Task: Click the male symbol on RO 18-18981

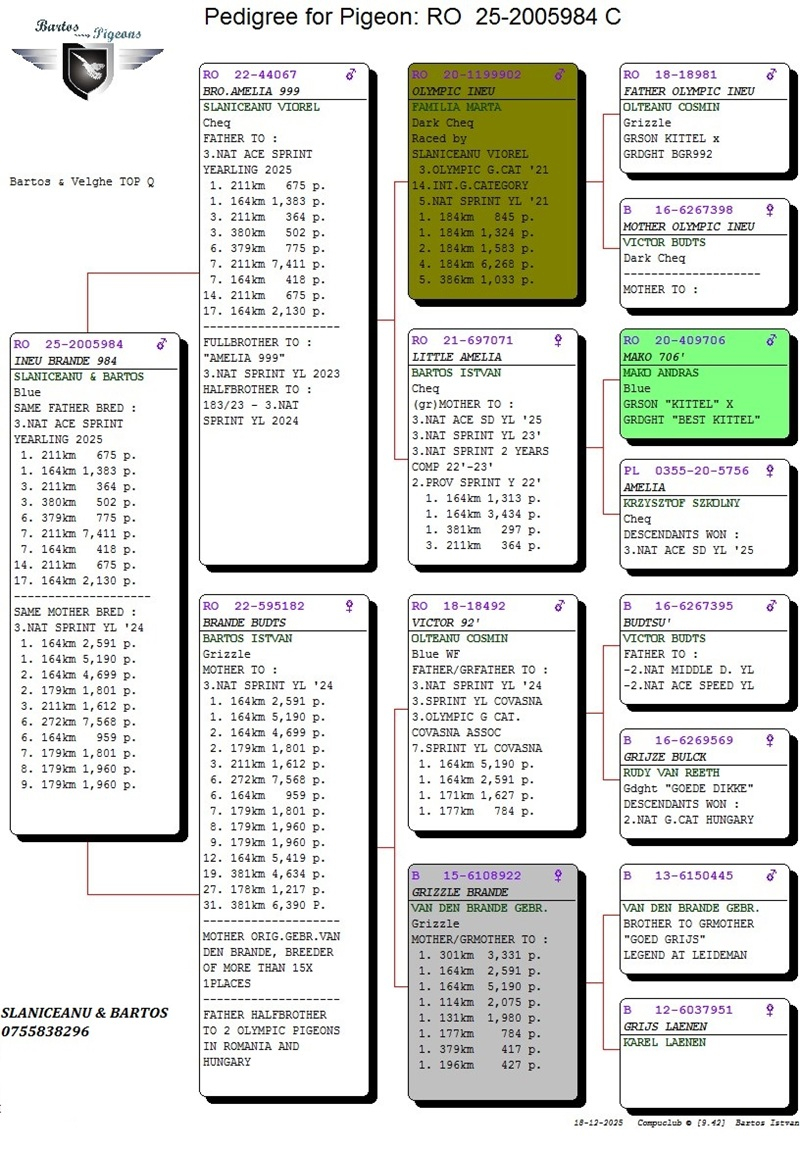Action: pyautogui.click(x=770, y=75)
